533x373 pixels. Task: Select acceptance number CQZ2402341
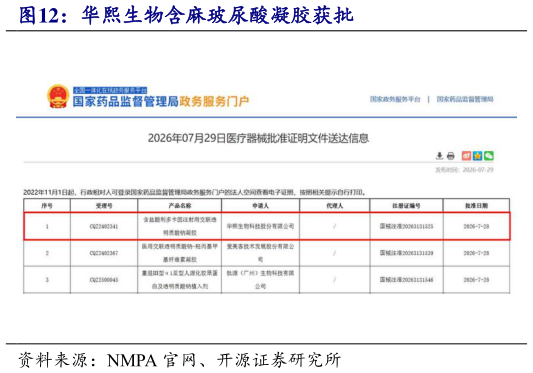coord(104,226)
